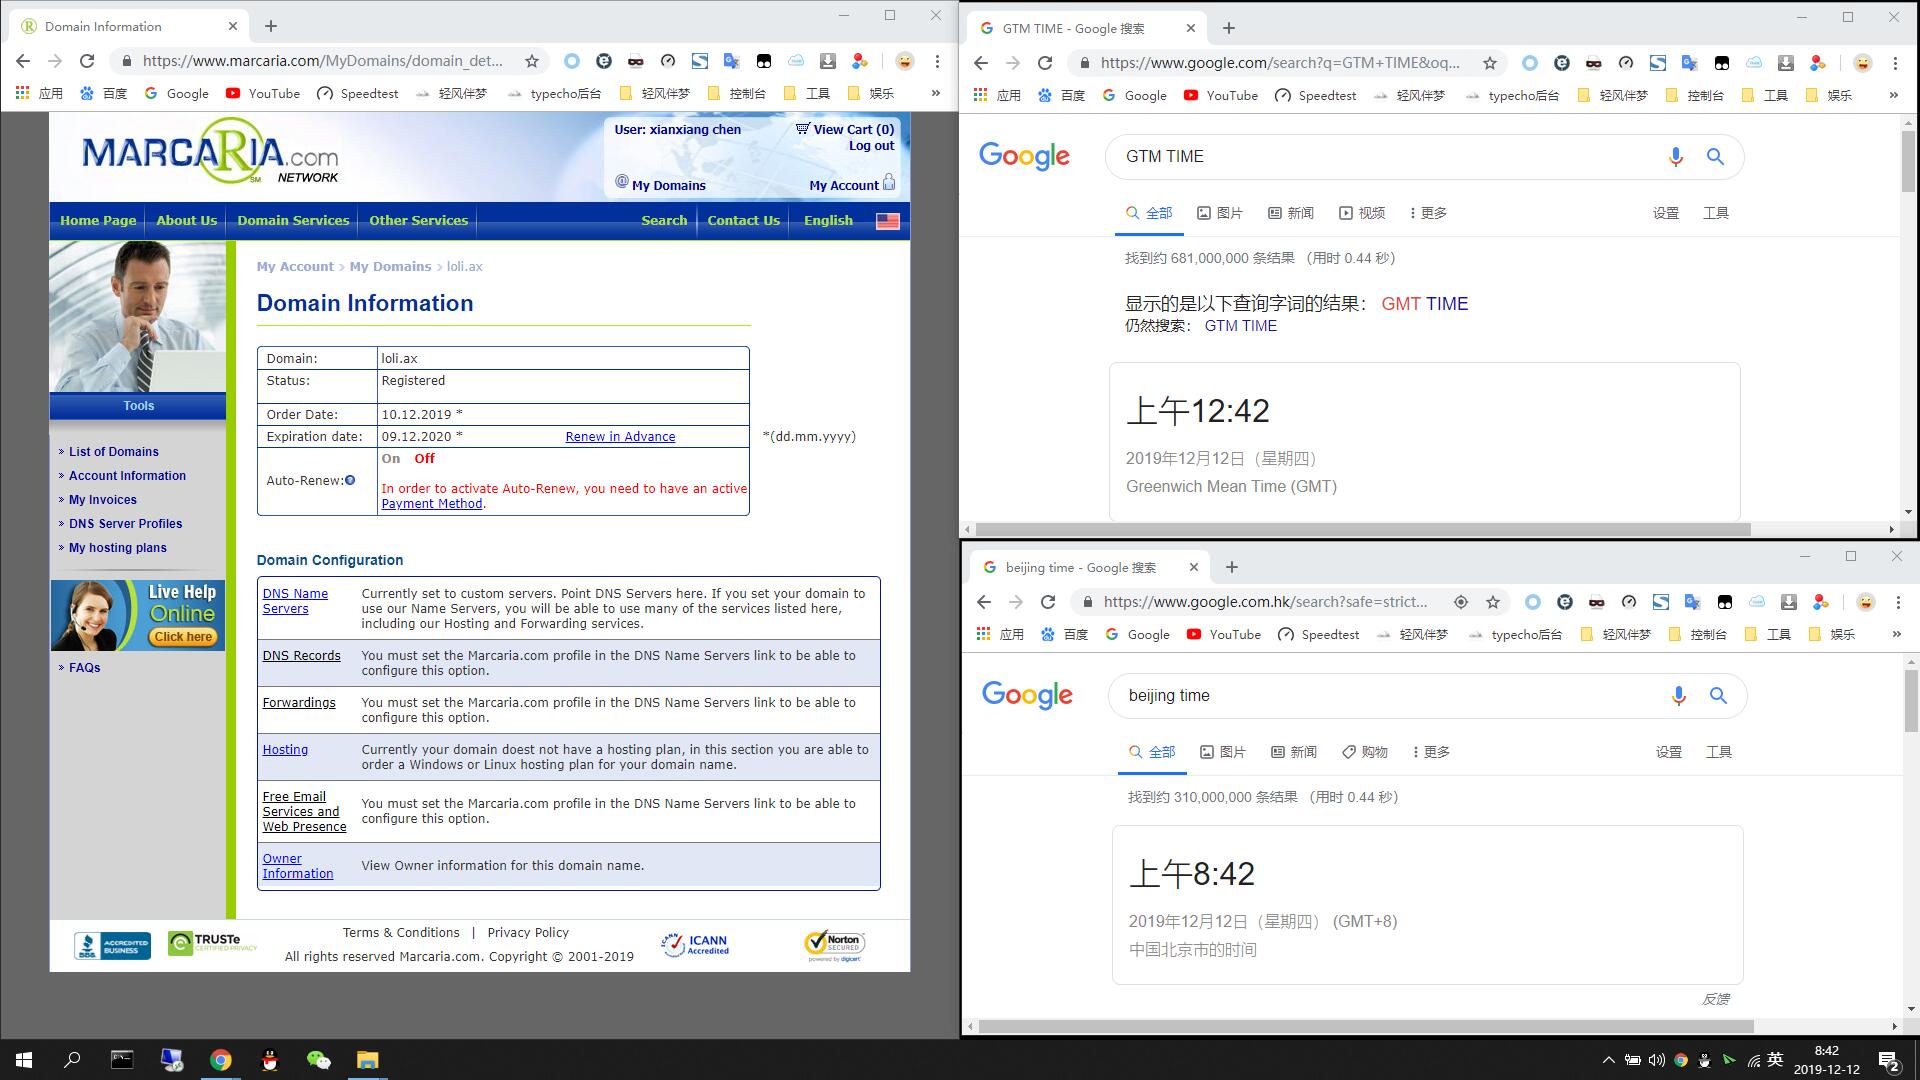Viewport: 1920px width, 1080px height.
Task: Turn Auto-Renew On
Action: coord(390,459)
